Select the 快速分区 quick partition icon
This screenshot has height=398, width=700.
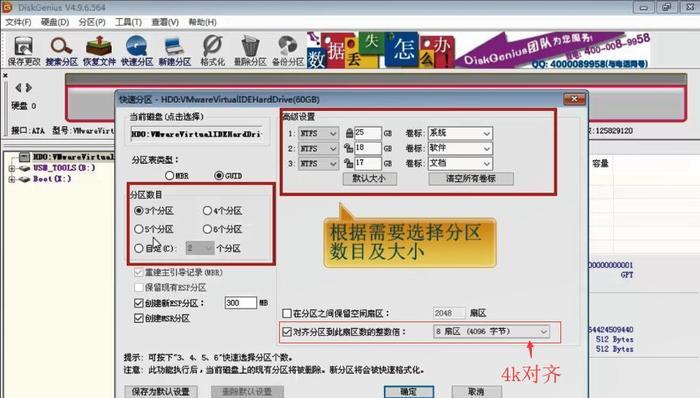[137, 51]
